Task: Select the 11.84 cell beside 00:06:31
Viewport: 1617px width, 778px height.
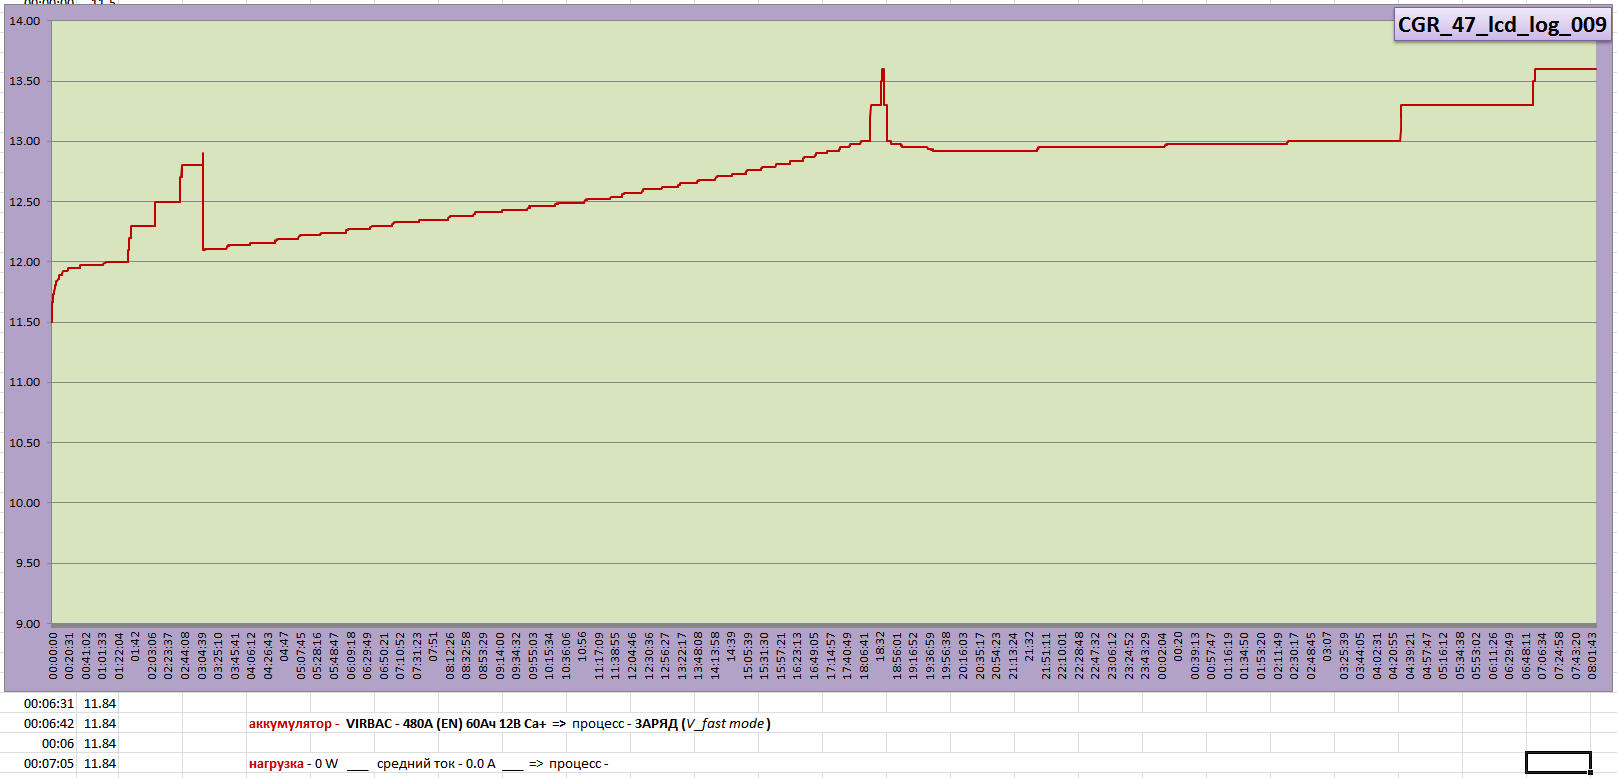Action: [100, 704]
